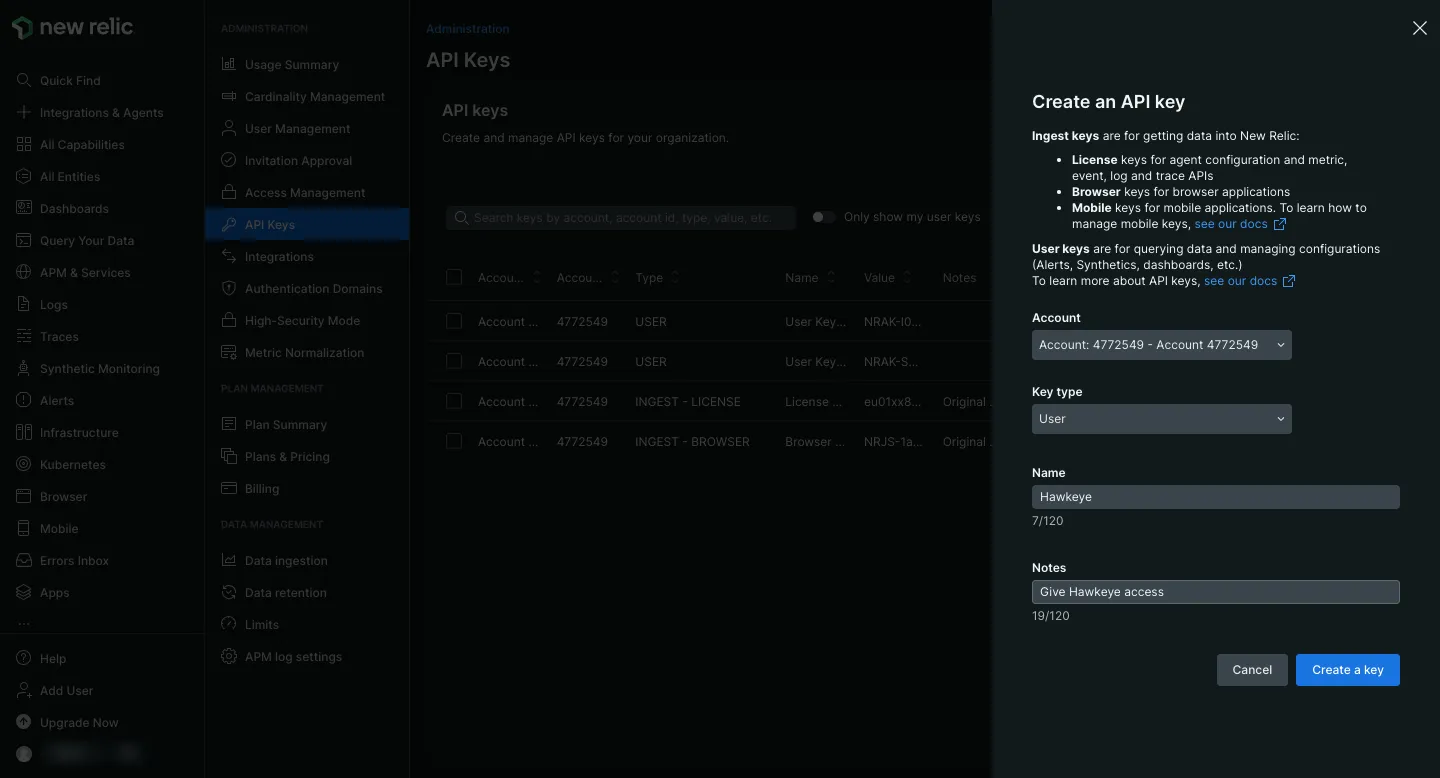Open Apps icon in sidebar
Viewport: 1440px width, 778px height.
(x=24, y=593)
